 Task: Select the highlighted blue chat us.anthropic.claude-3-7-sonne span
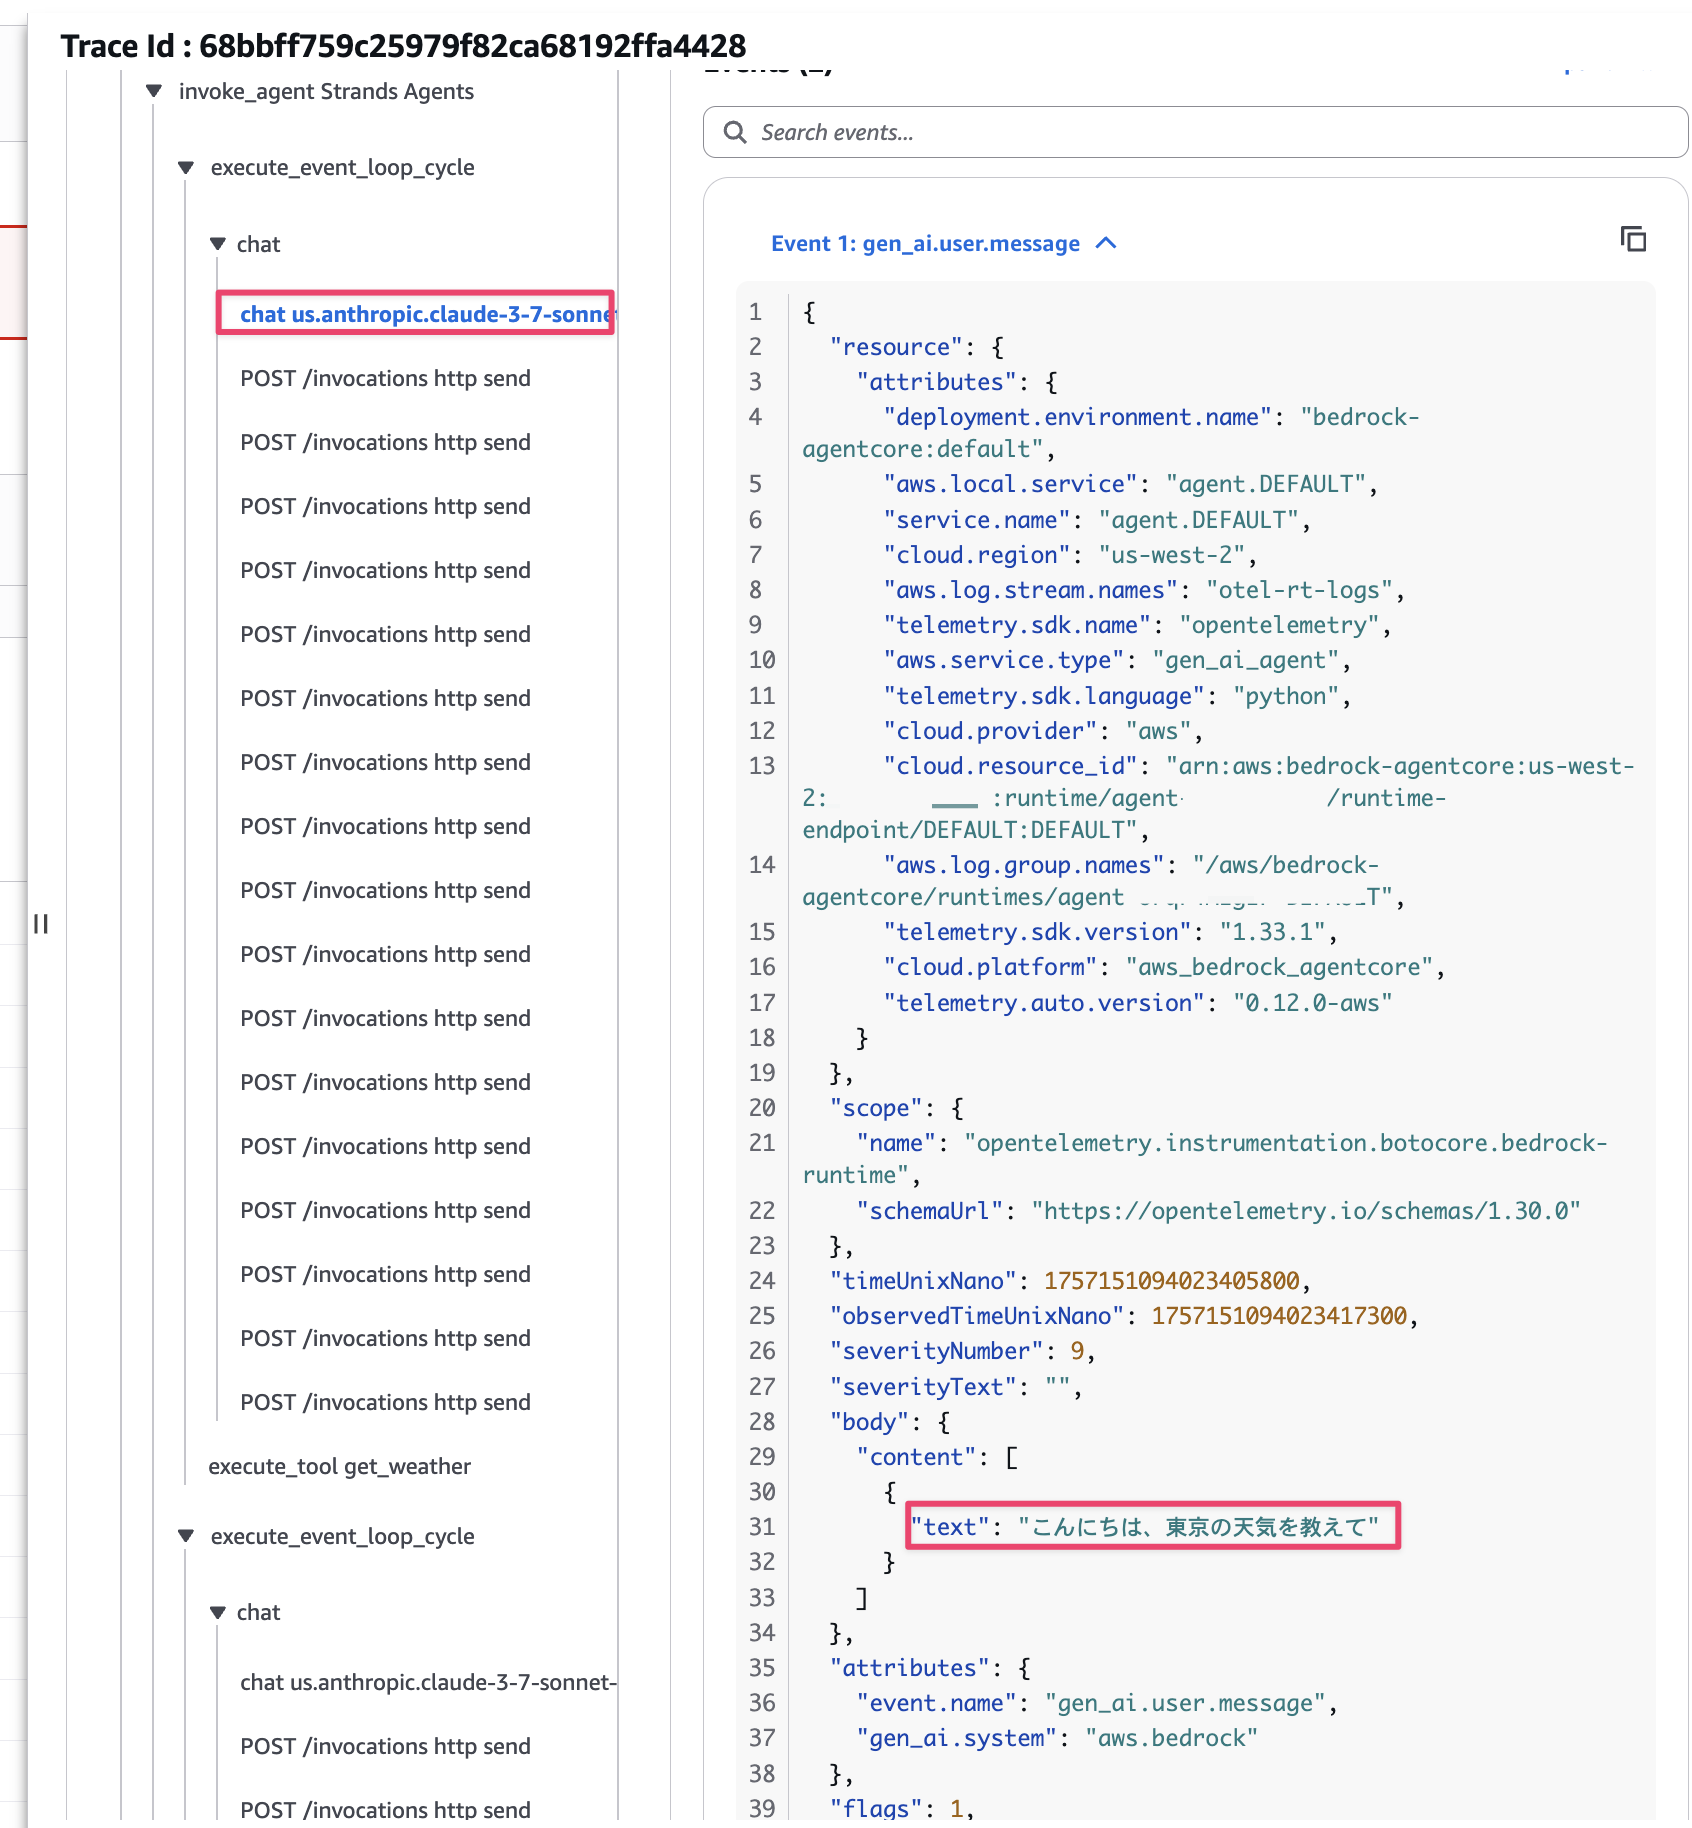(x=427, y=314)
